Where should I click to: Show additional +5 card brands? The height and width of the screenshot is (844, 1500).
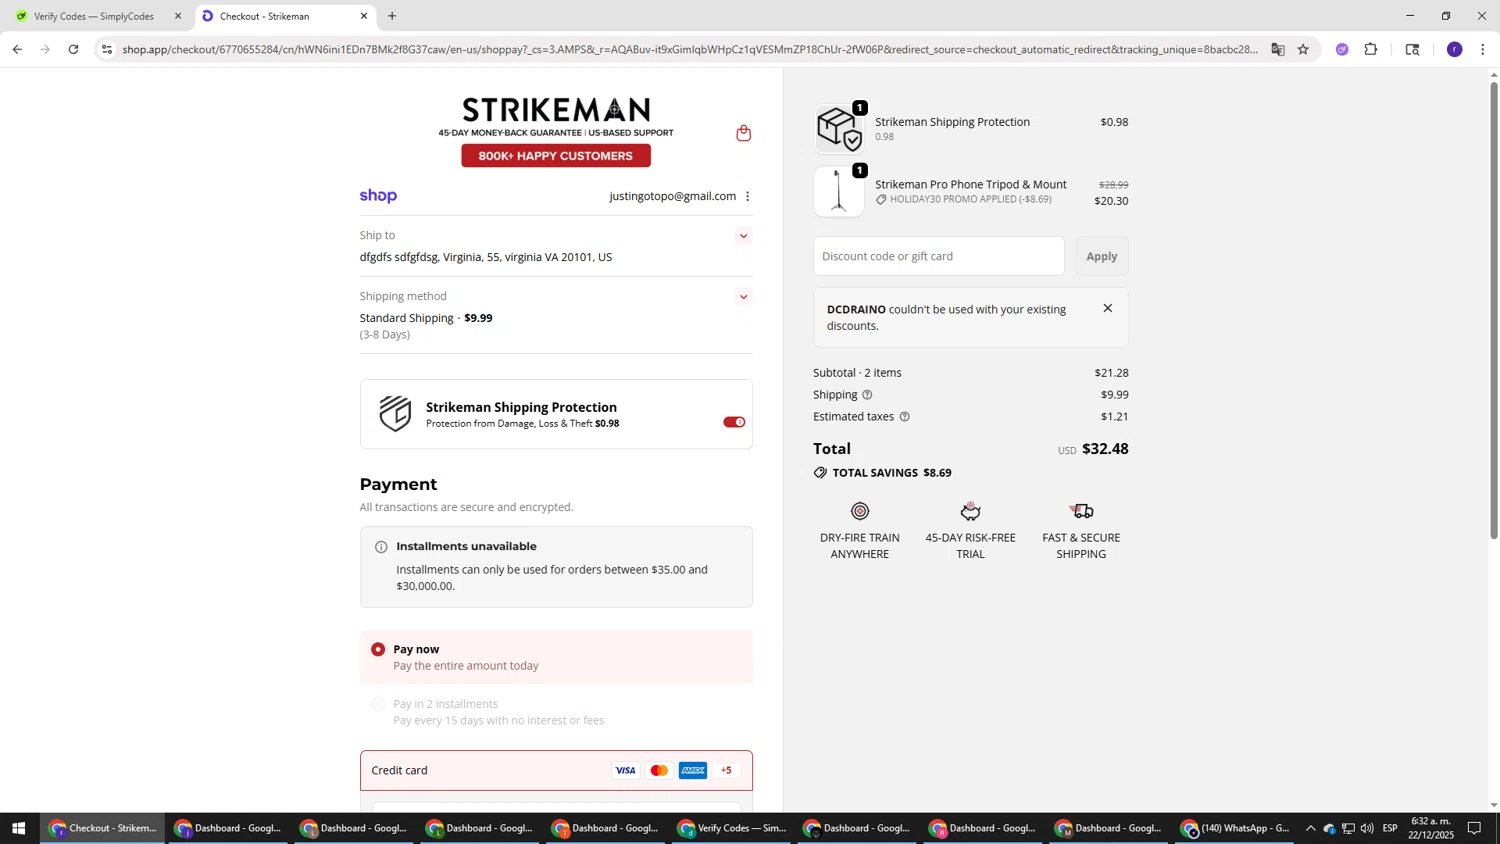tap(726, 770)
